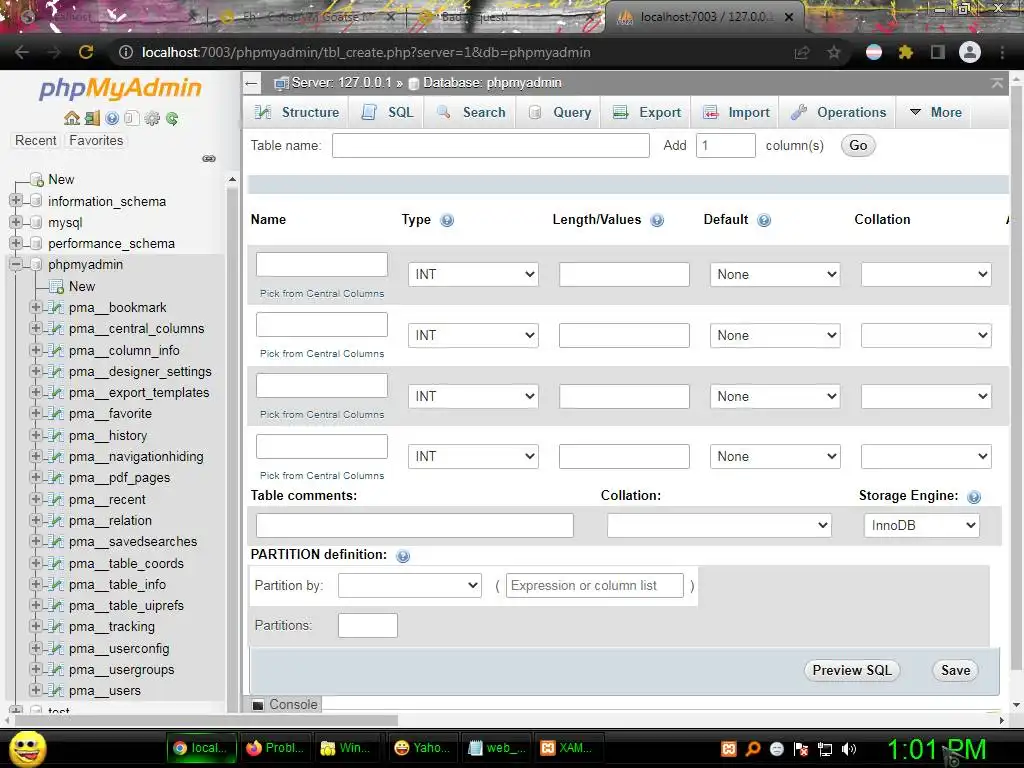Expand the mysql database node
The width and height of the screenshot is (1024, 768).
pyautogui.click(x=16, y=222)
